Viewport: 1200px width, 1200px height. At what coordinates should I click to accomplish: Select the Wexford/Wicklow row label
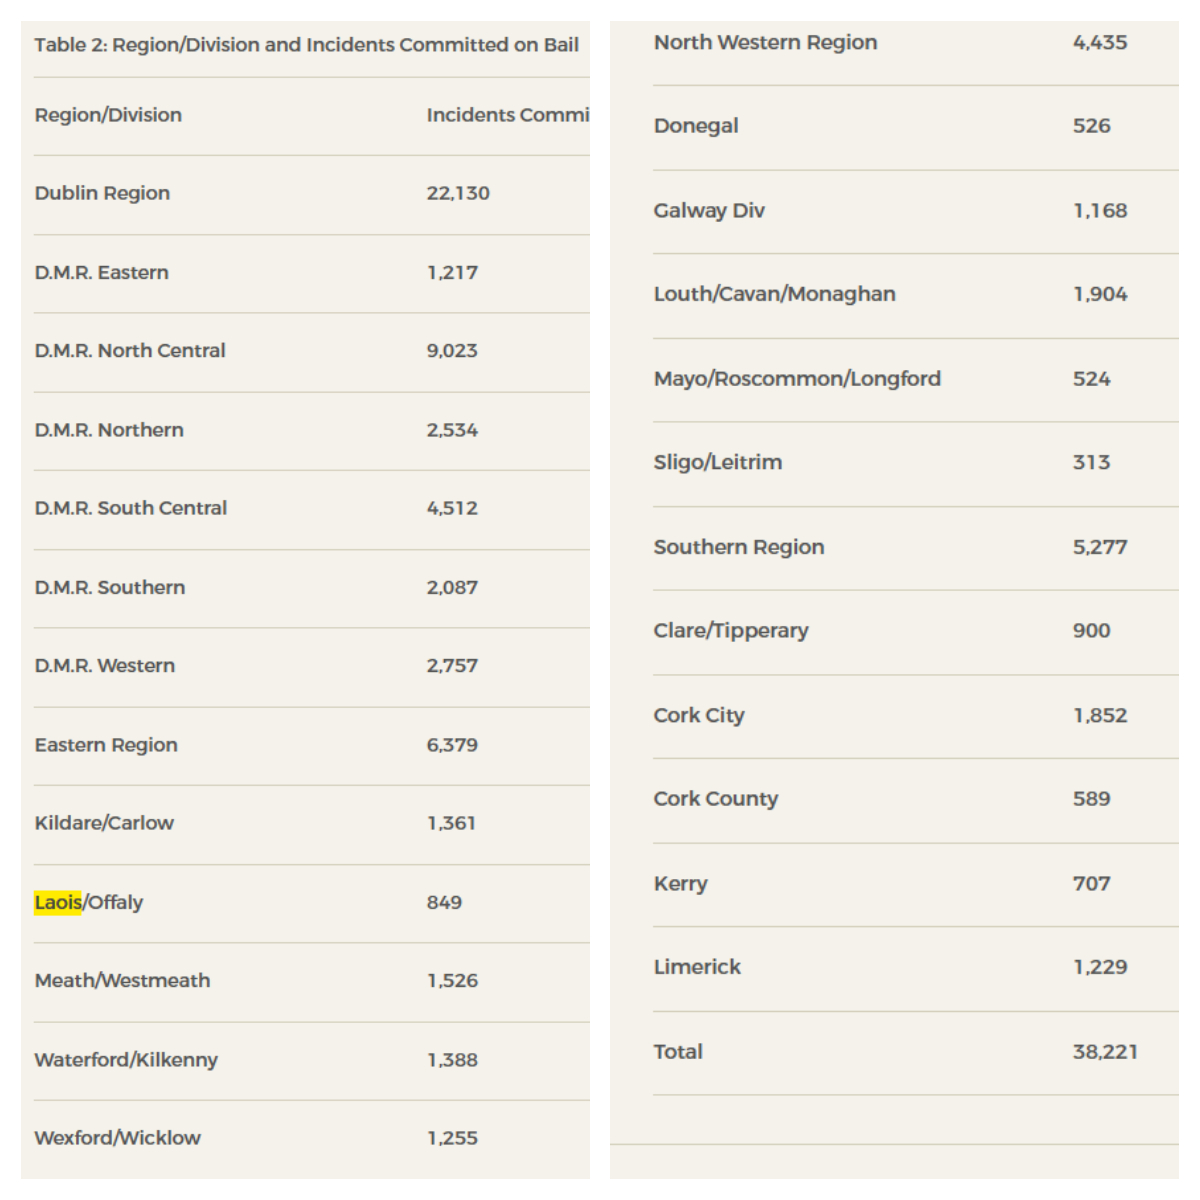pos(117,1138)
